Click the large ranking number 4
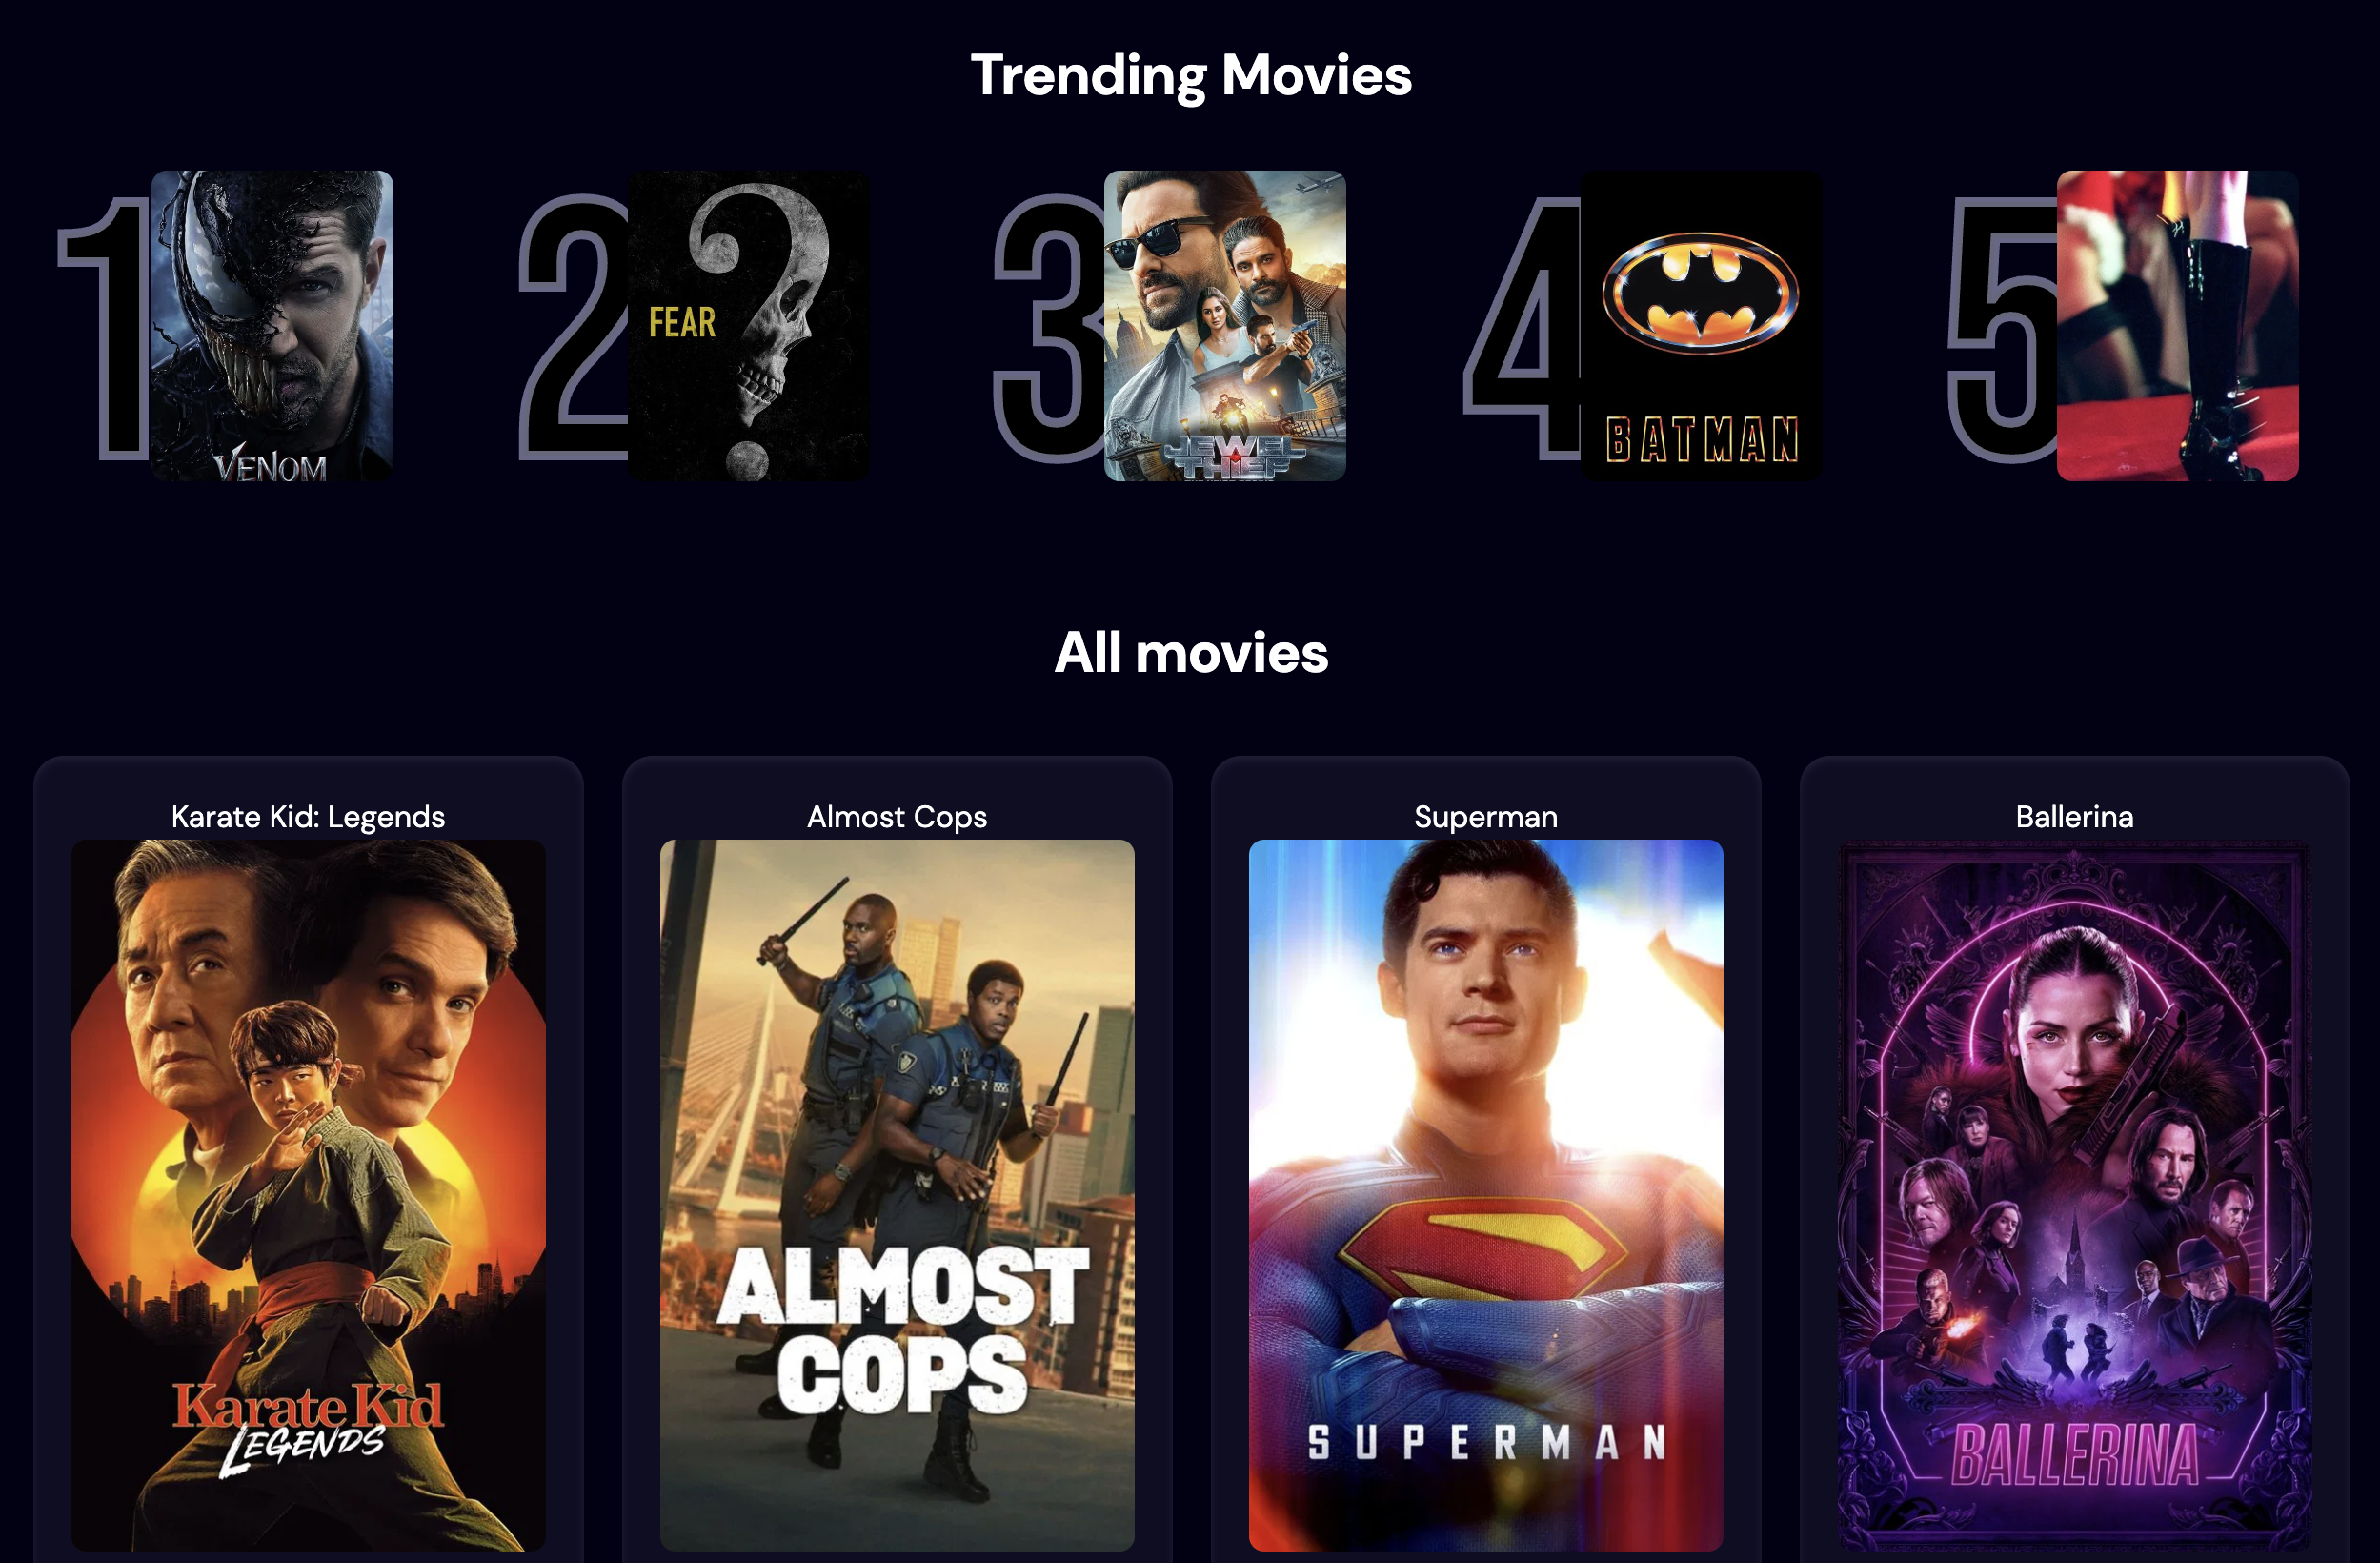This screenshot has width=2380, height=1563. (x=1522, y=328)
